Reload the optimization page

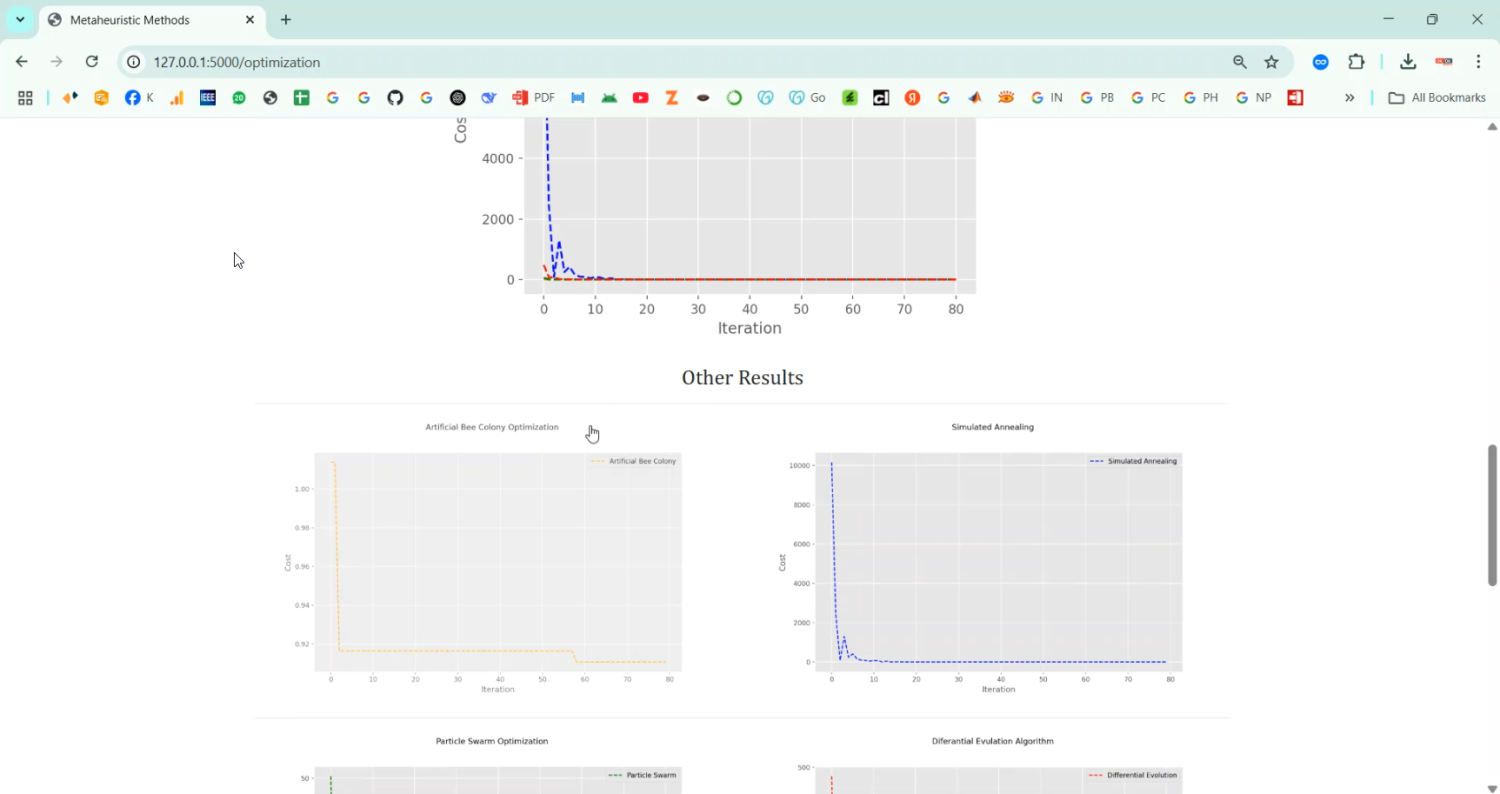pos(91,62)
